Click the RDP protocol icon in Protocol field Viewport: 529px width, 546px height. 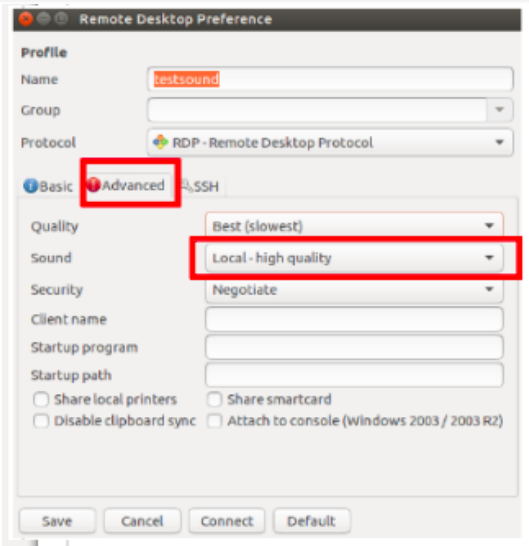click(x=161, y=142)
